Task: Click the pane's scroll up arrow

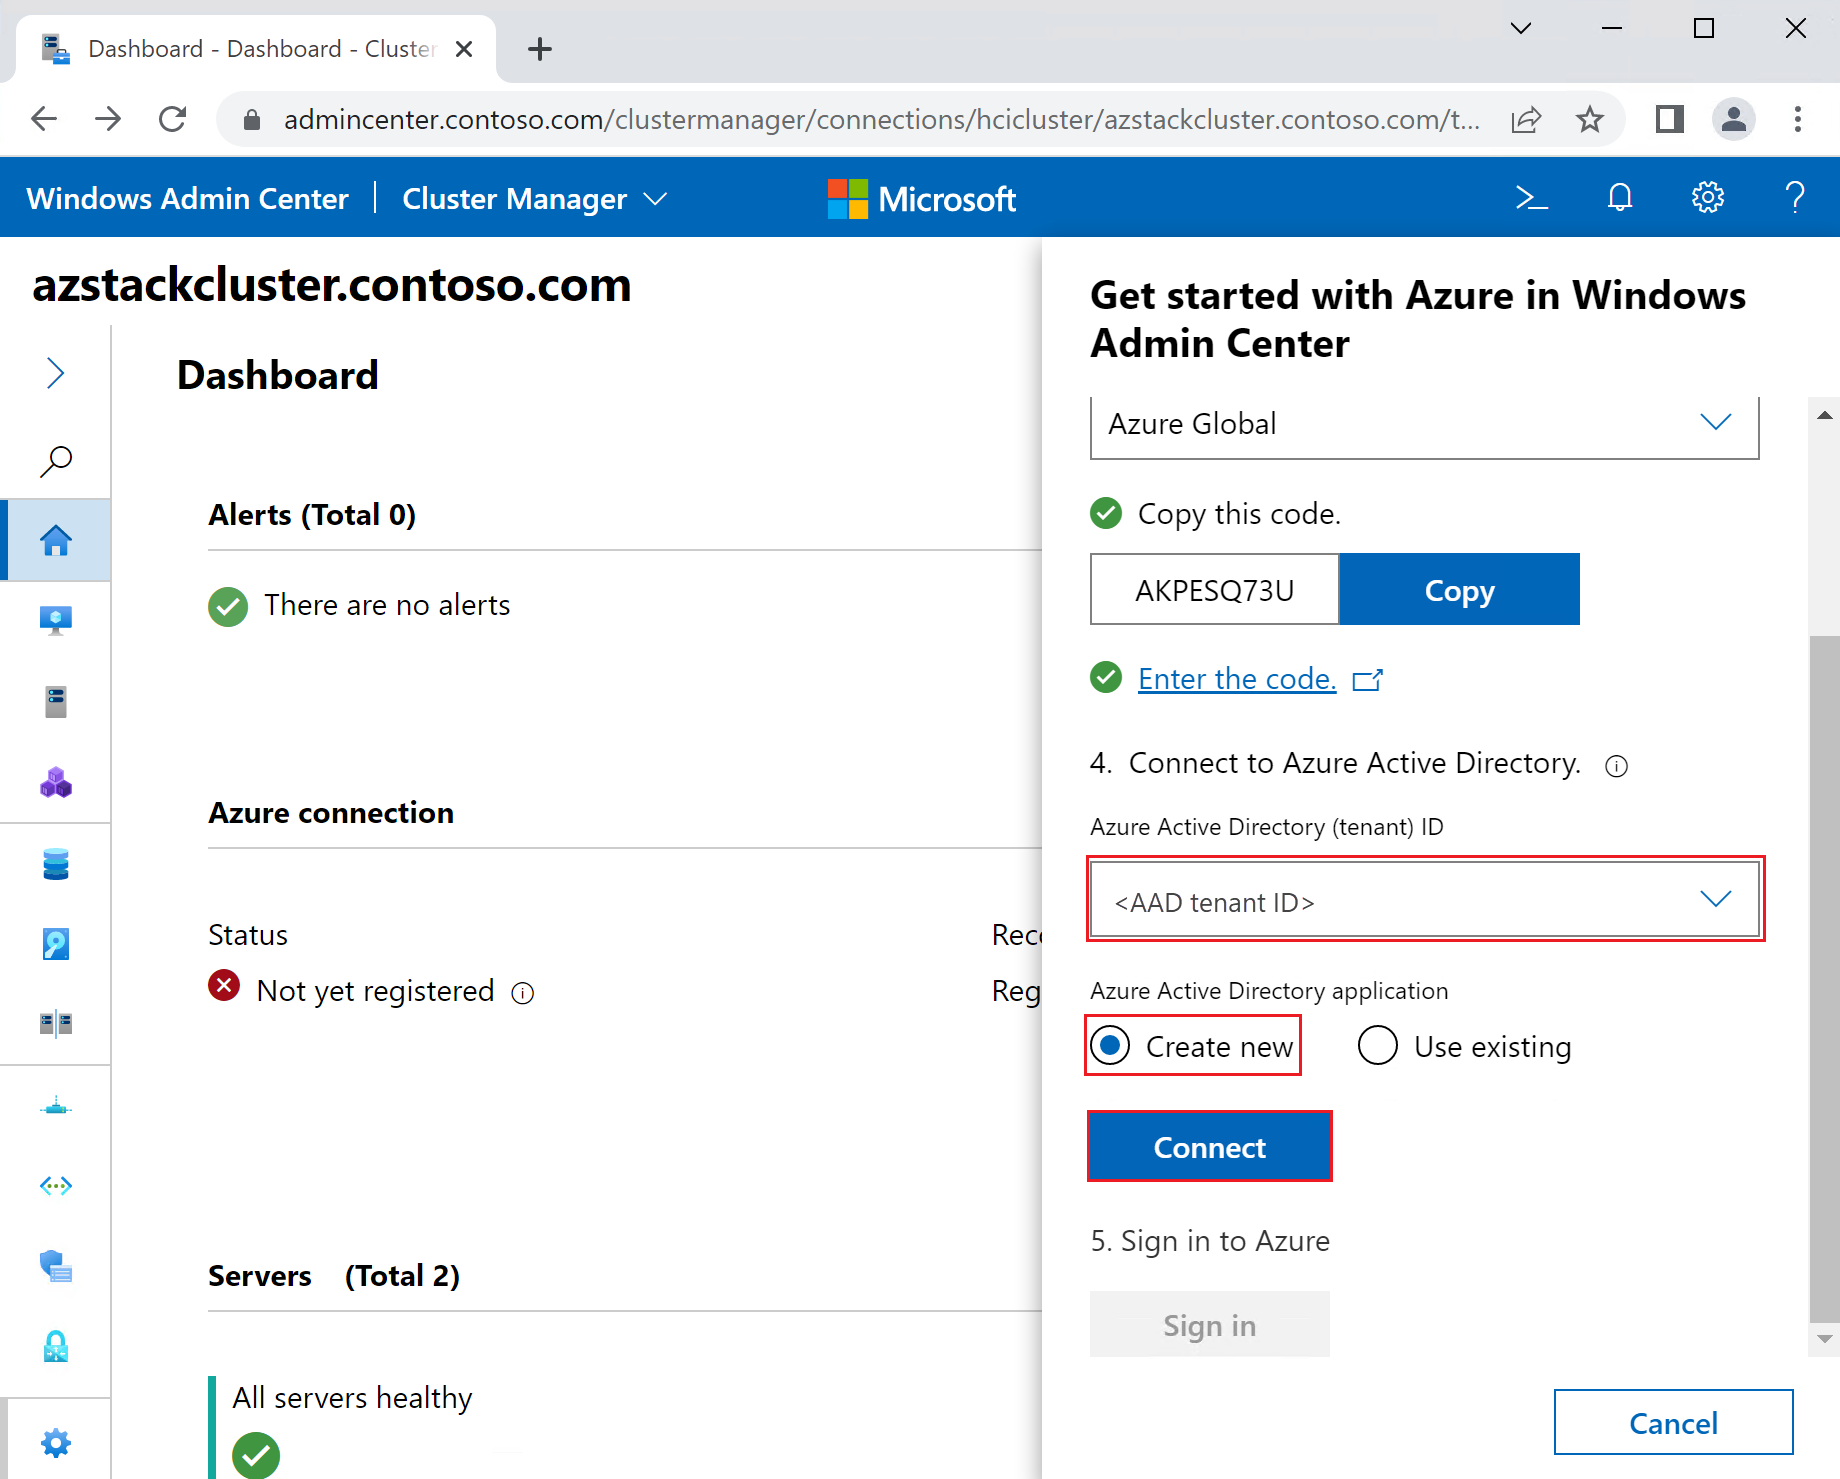Action: tap(1824, 414)
